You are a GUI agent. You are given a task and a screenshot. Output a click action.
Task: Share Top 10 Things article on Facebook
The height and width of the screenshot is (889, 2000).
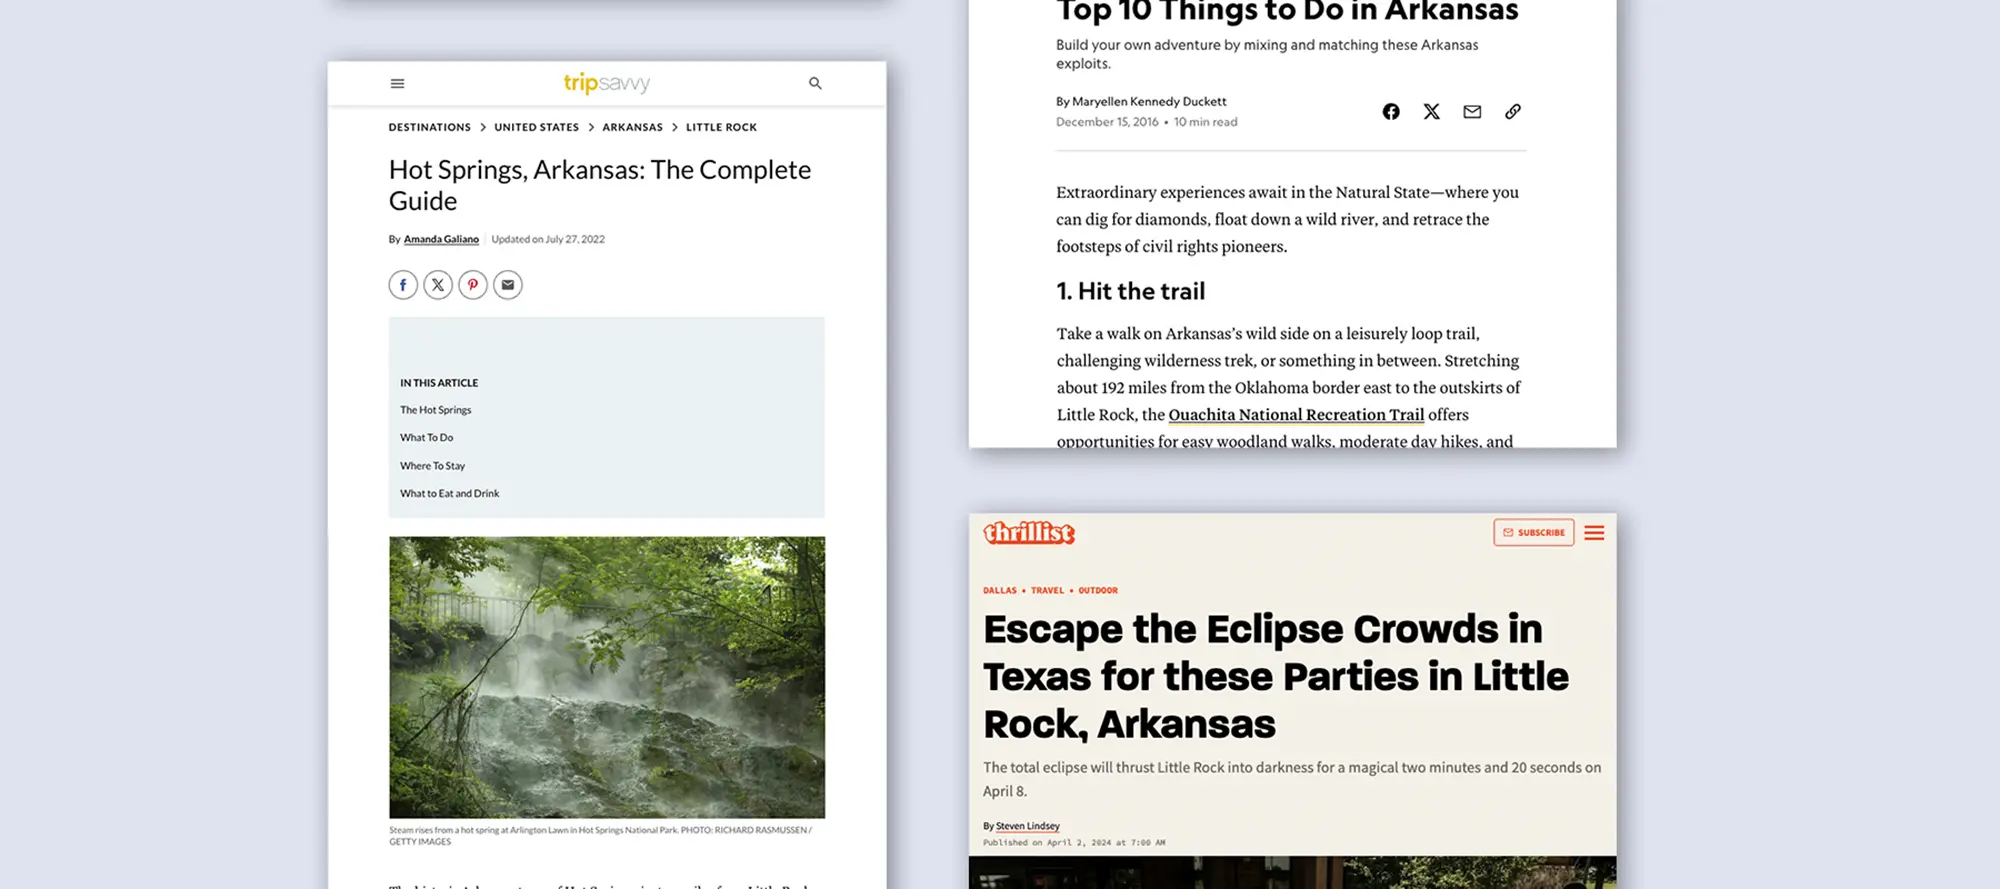click(x=1391, y=112)
